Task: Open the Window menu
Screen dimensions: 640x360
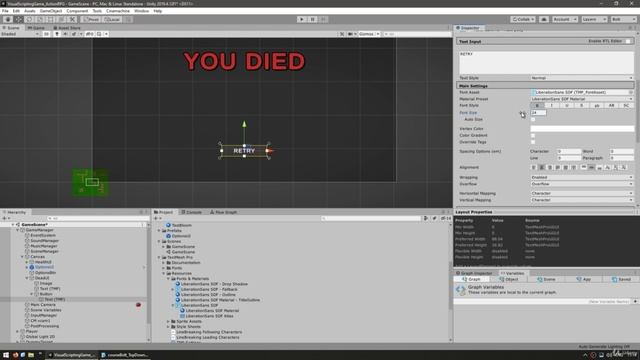Action: tap(142, 11)
